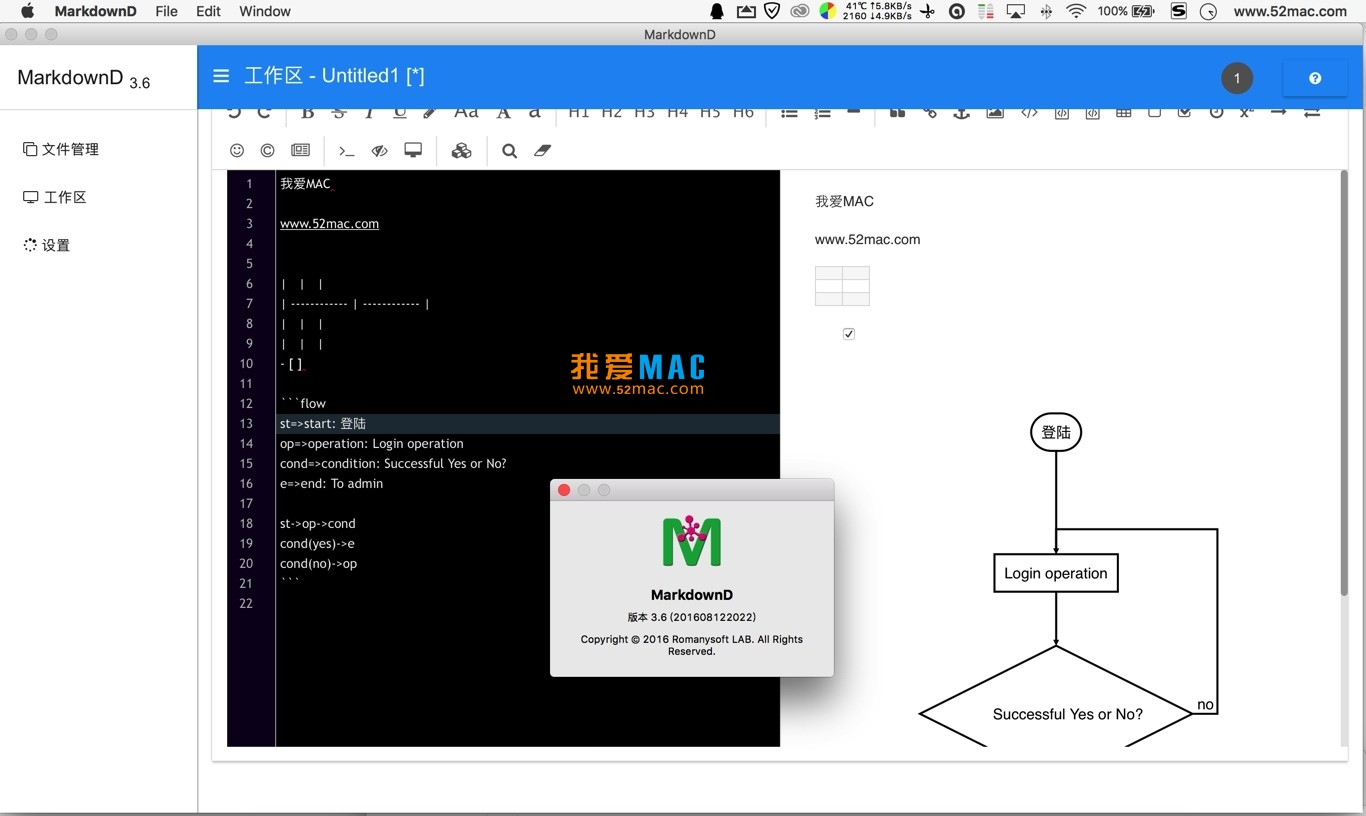The height and width of the screenshot is (816, 1366).
Task: Click the undo arrow in the toolbar
Action: coord(234,112)
